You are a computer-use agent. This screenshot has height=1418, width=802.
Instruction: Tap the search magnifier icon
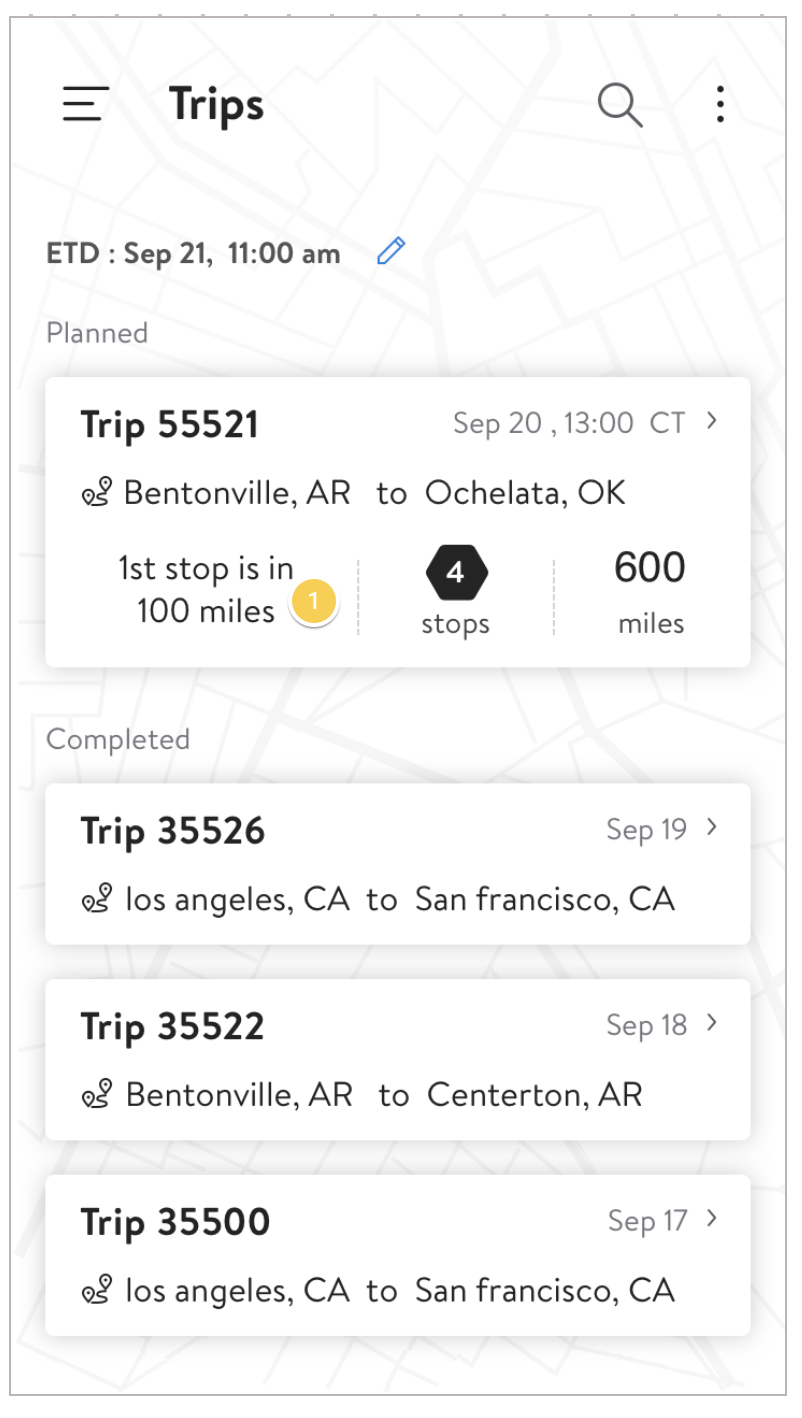point(620,104)
